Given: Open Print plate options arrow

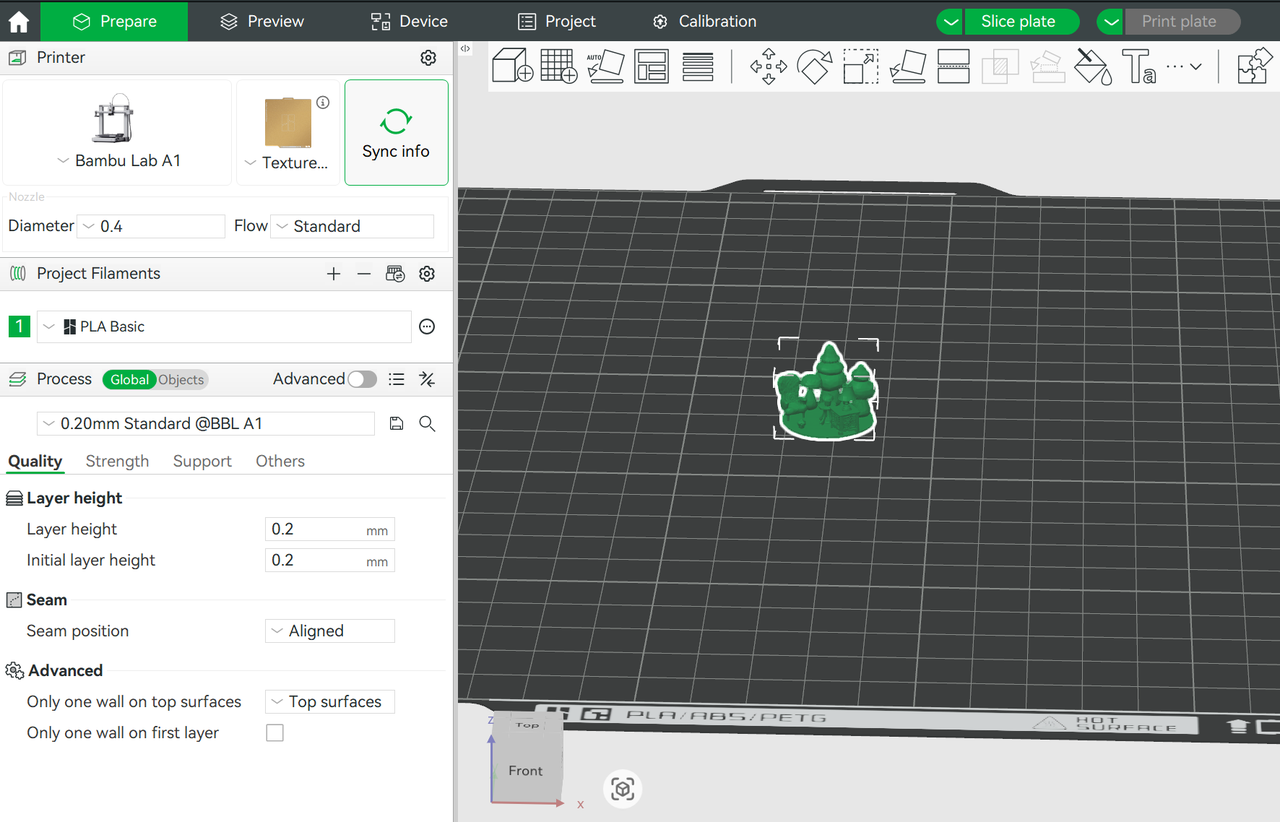Looking at the screenshot, I should 1110,22.
